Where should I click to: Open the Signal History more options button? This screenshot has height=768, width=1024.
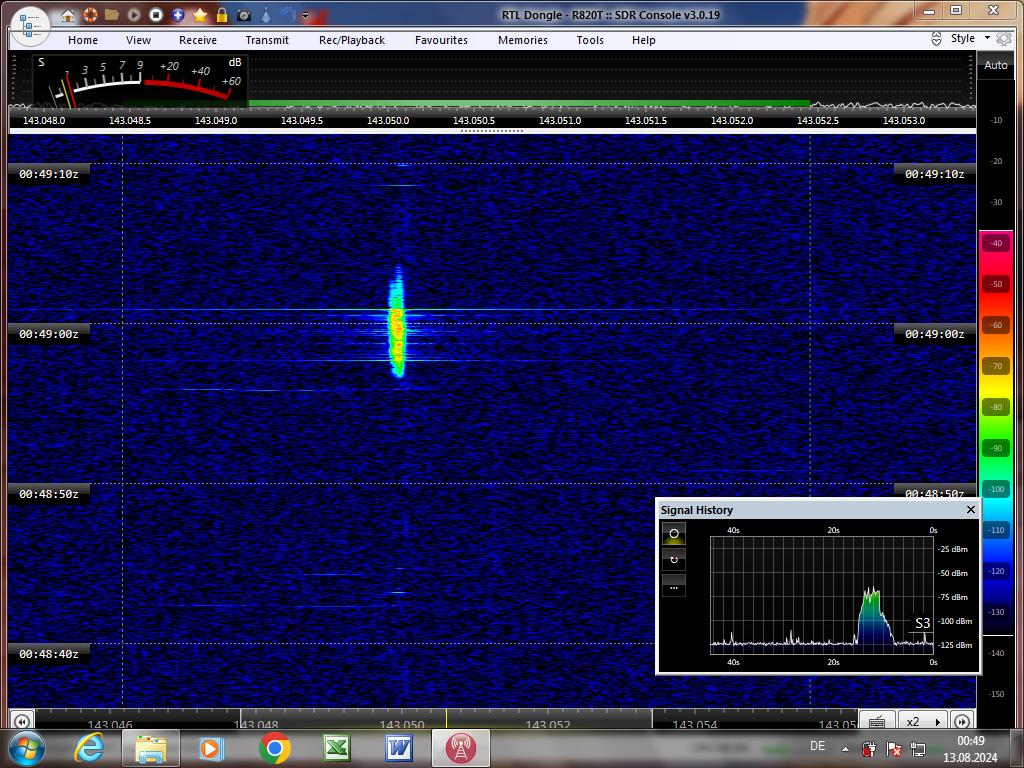(x=674, y=586)
